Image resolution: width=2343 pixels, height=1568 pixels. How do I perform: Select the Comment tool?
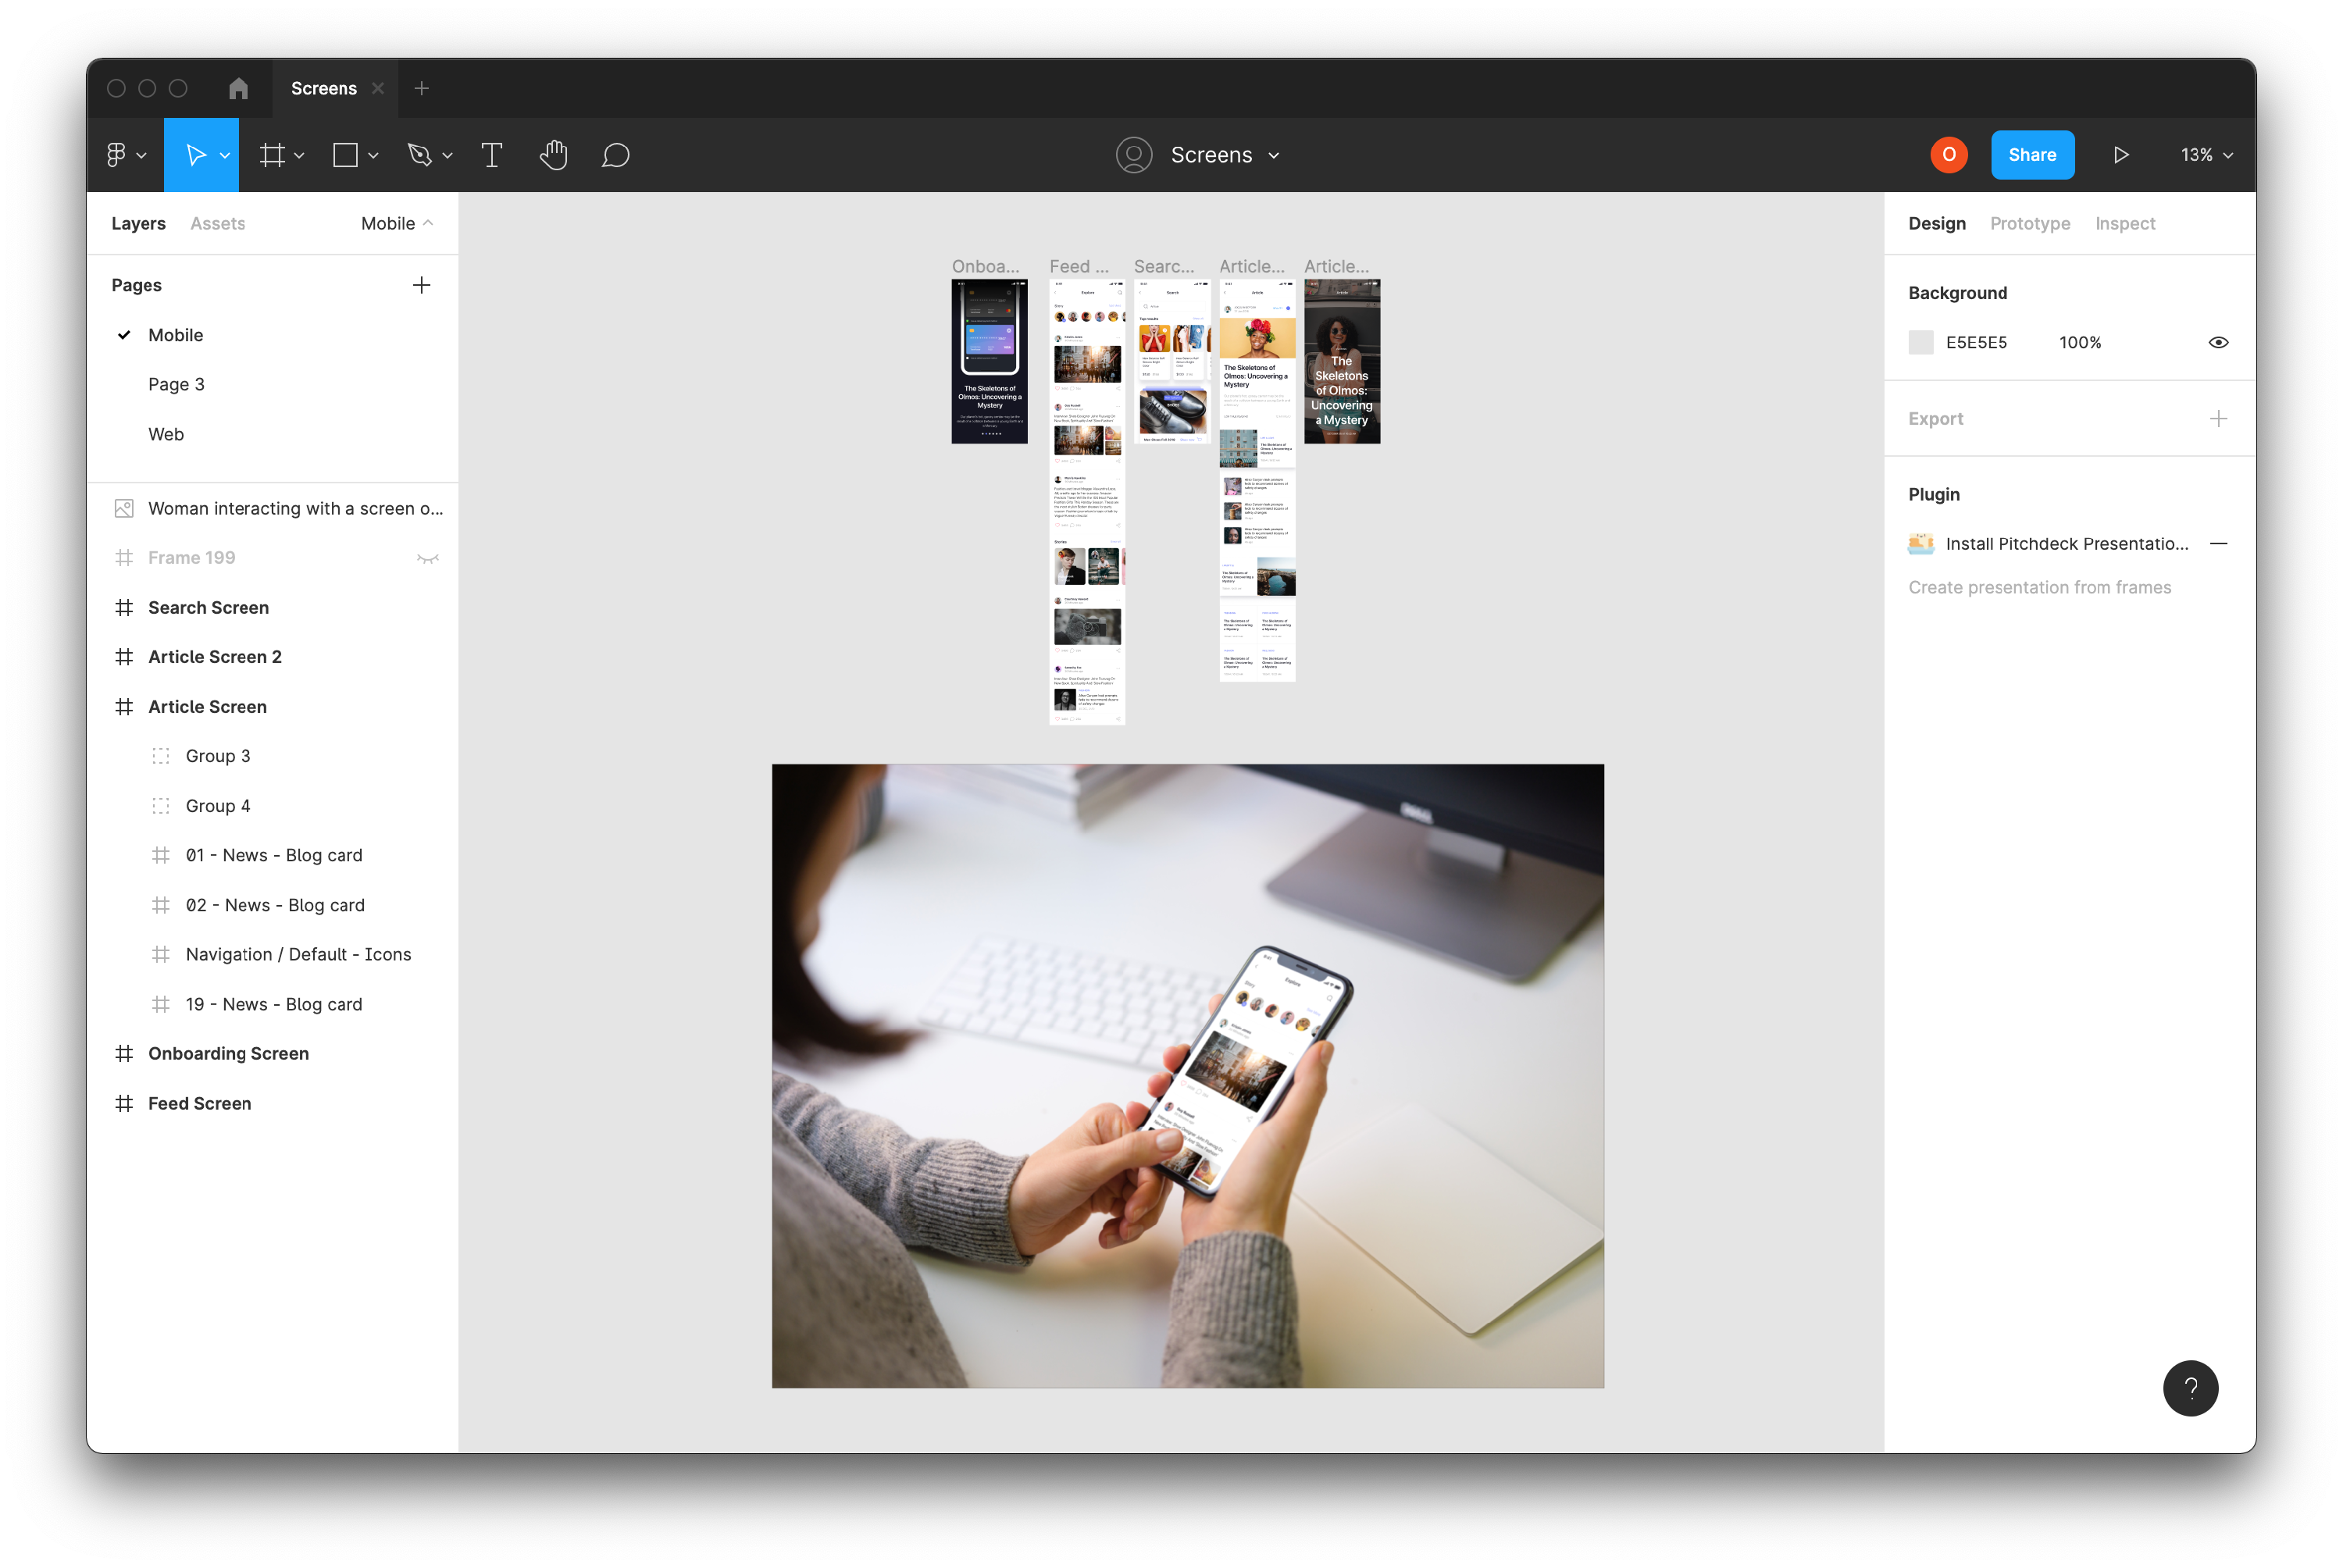tap(615, 155)
